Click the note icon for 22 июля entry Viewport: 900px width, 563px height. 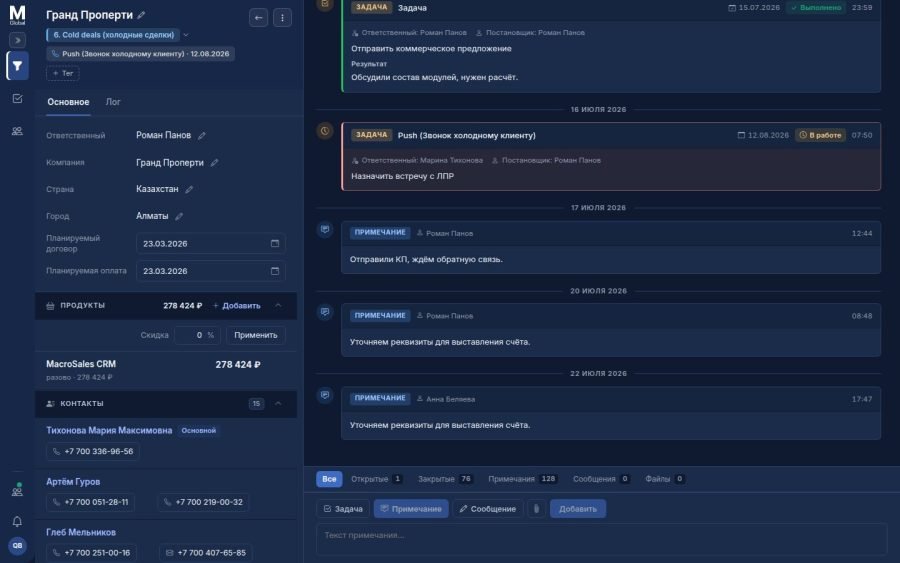325,395
